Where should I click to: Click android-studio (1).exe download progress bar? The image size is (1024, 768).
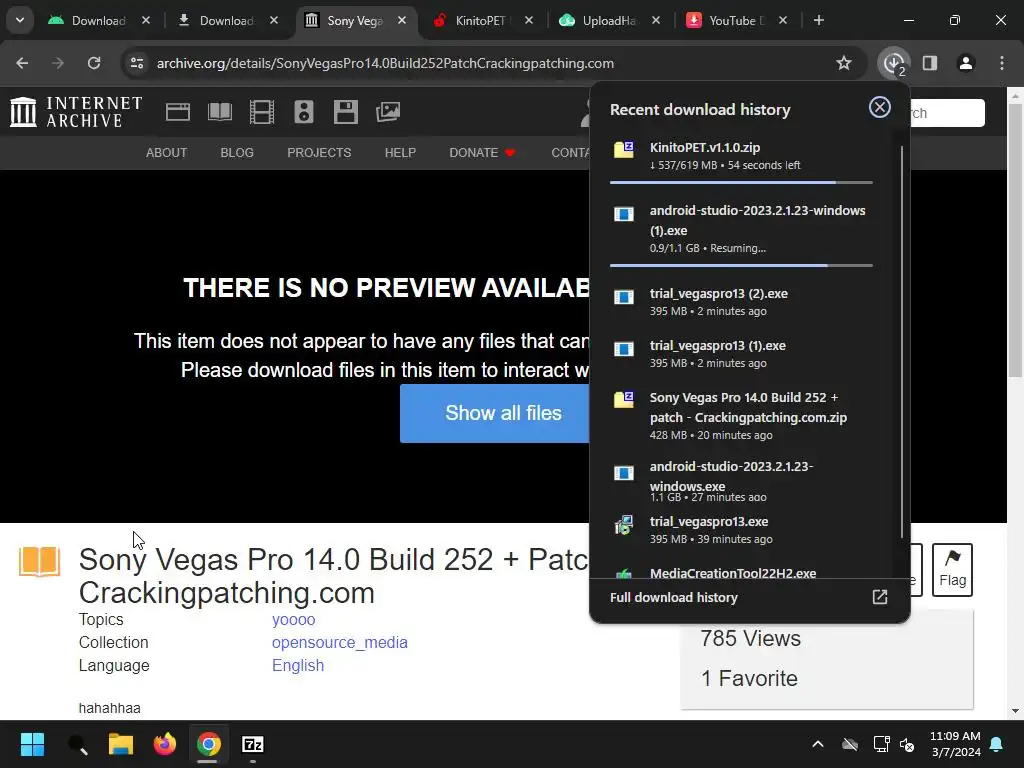pyautogui.click(x=741, y=265)
